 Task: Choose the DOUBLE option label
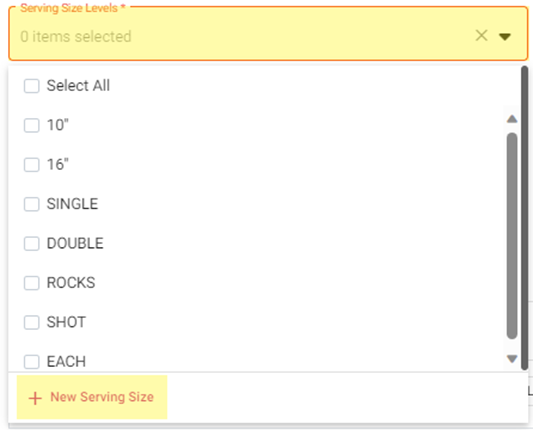[x=75, y=243]
